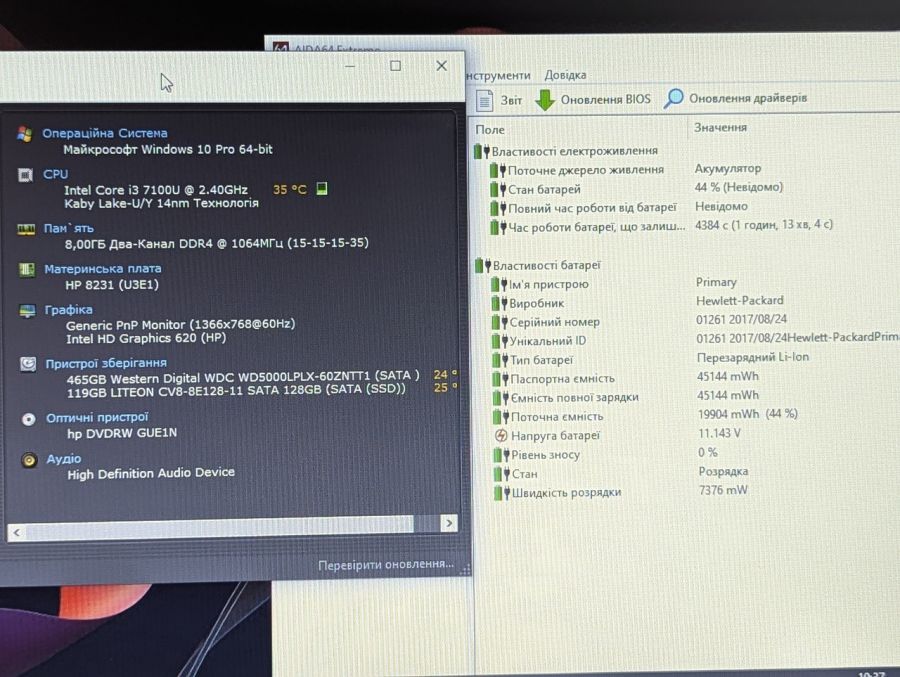The image size is (900, 677).
Task: Click the battery icon beside Стан батарей
Action: point(498,189)
